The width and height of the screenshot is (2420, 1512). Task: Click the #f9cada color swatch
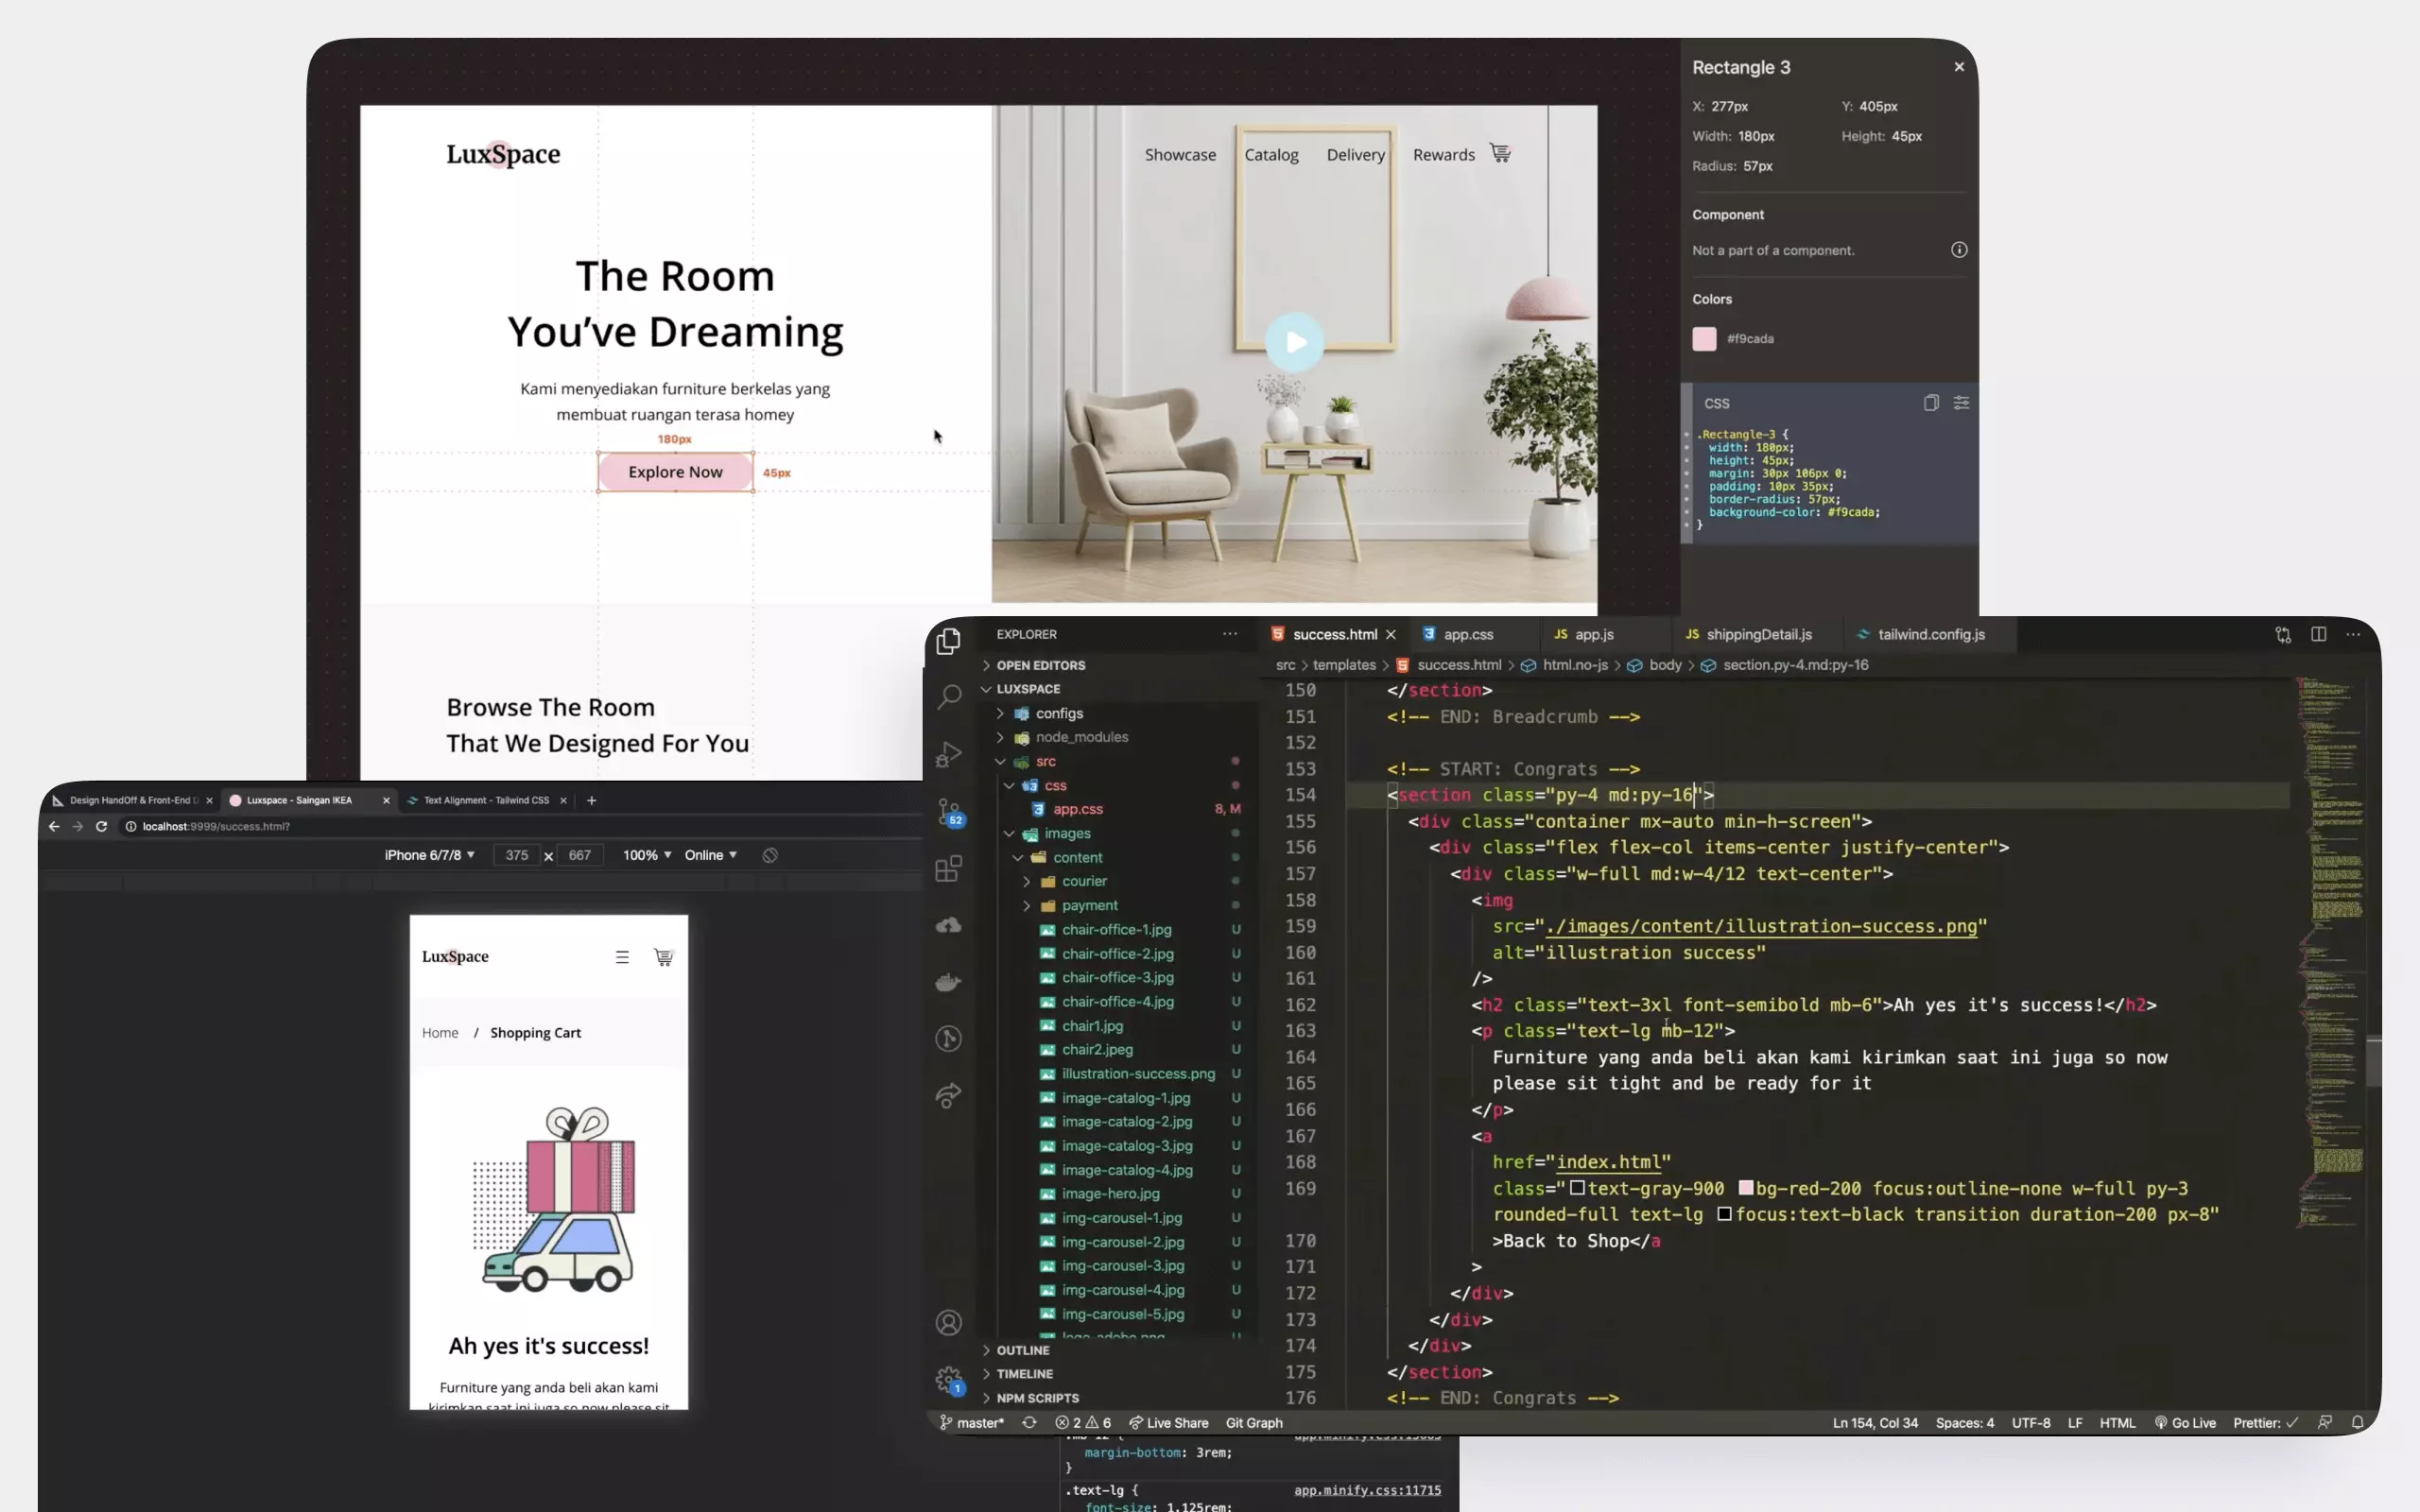click(x=1704, y=339)
